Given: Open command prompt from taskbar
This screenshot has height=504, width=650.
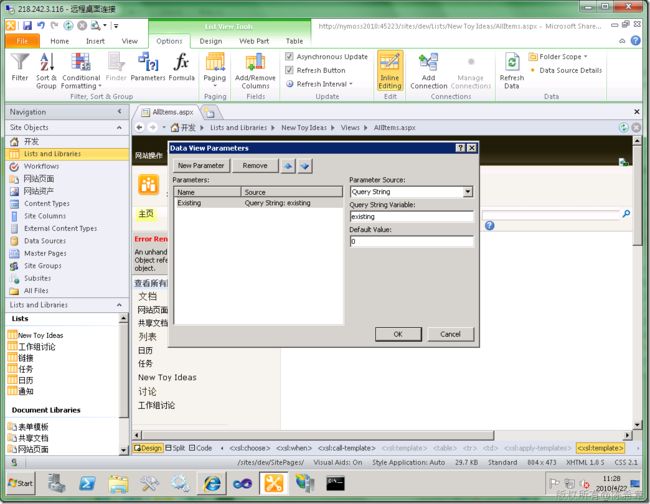Looking at the screenshot, I should tap(335, 483).
